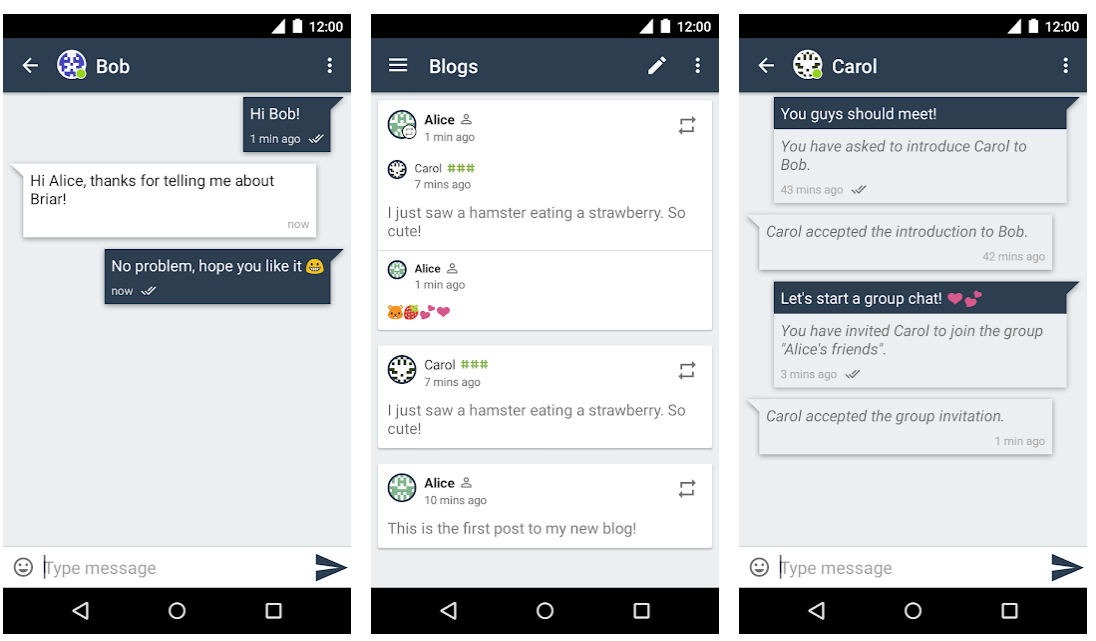The image size is (1096, 641).
Task: Reblog Carol's hamster post
Action: click(687, 370)
